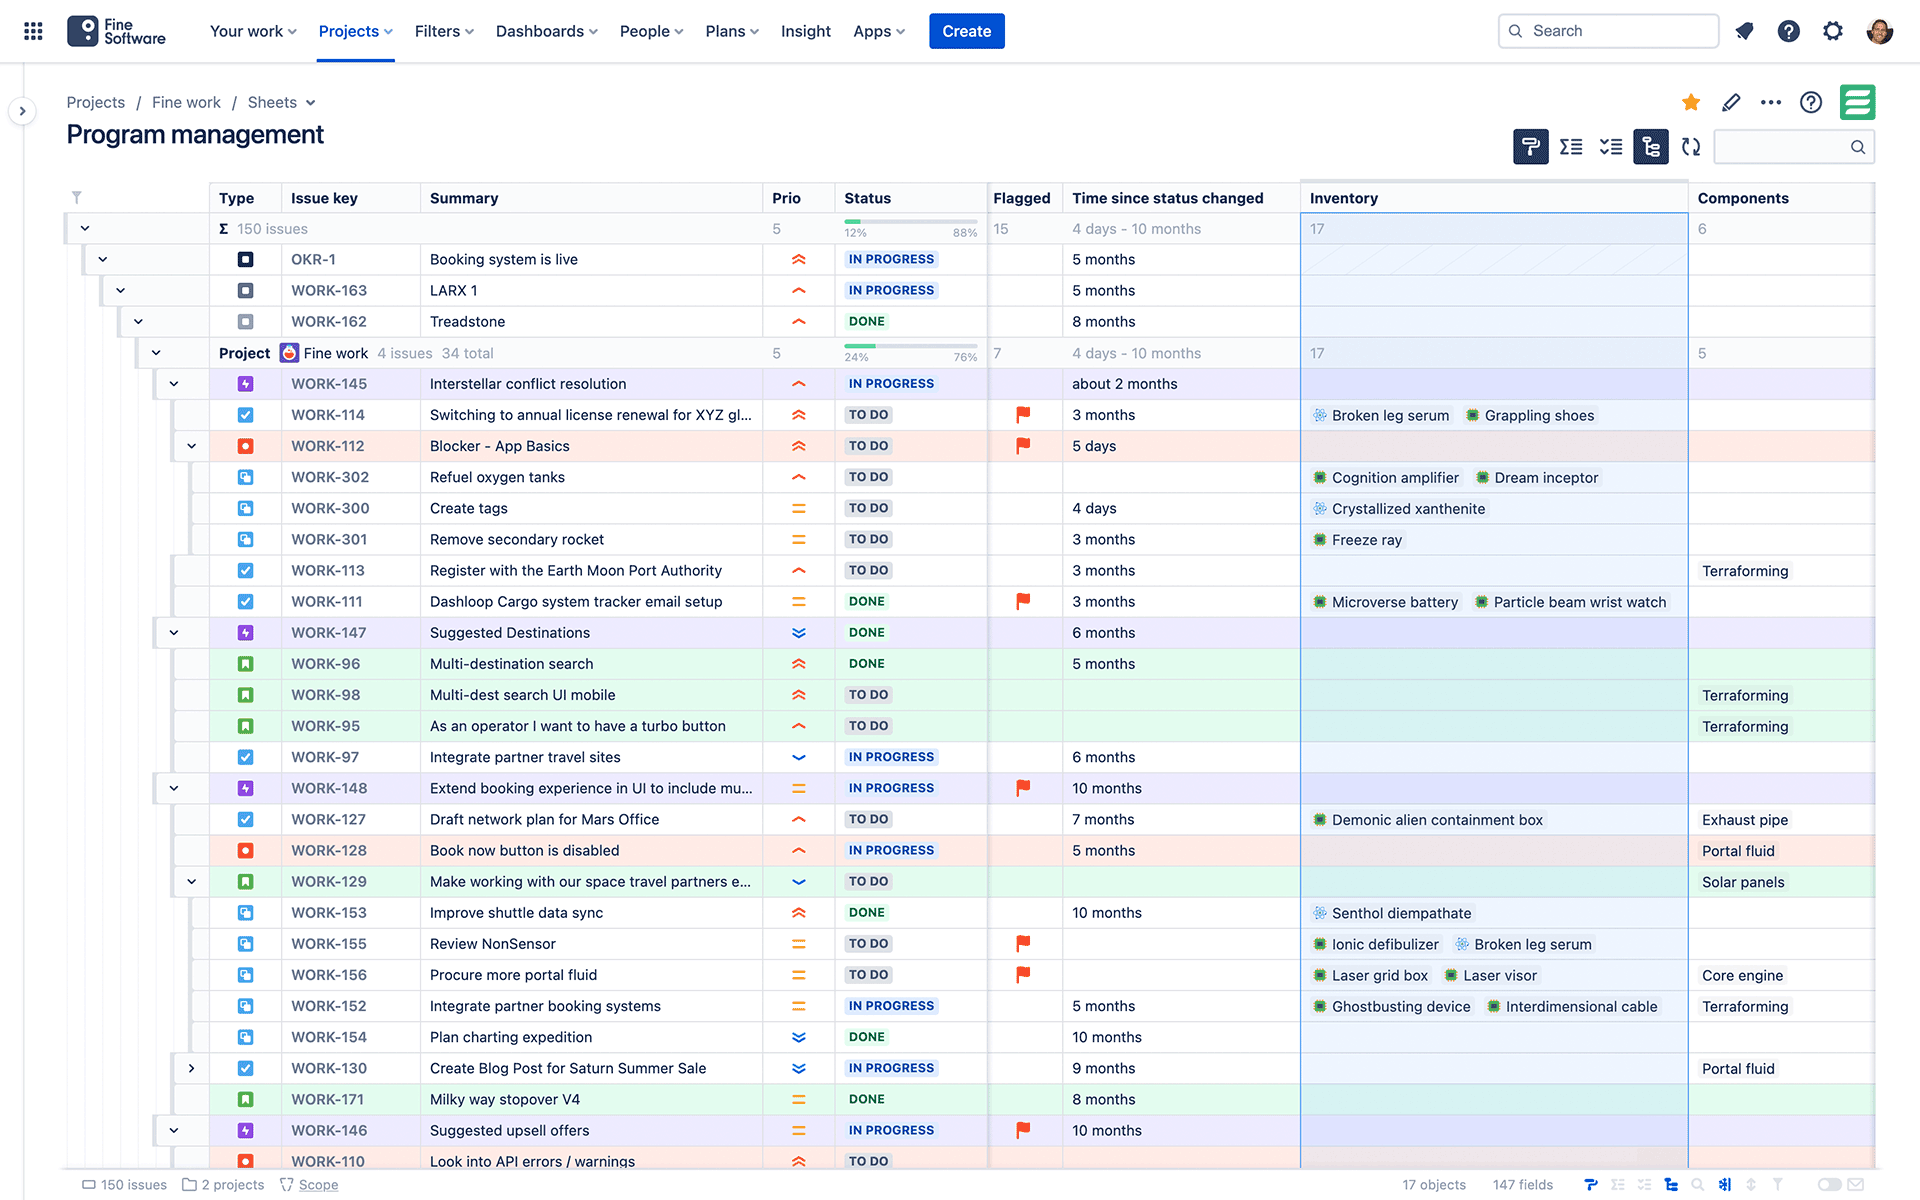Open the pencil edit icon

(1731, 102)
